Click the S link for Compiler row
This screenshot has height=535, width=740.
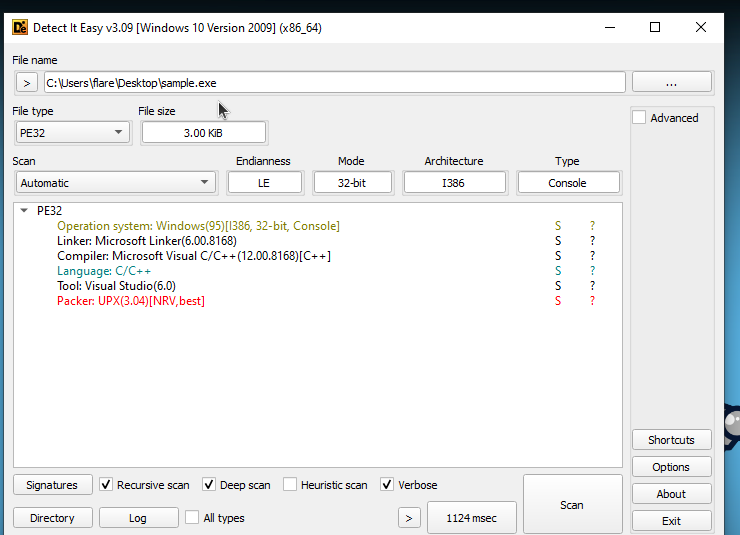[558, 256]
